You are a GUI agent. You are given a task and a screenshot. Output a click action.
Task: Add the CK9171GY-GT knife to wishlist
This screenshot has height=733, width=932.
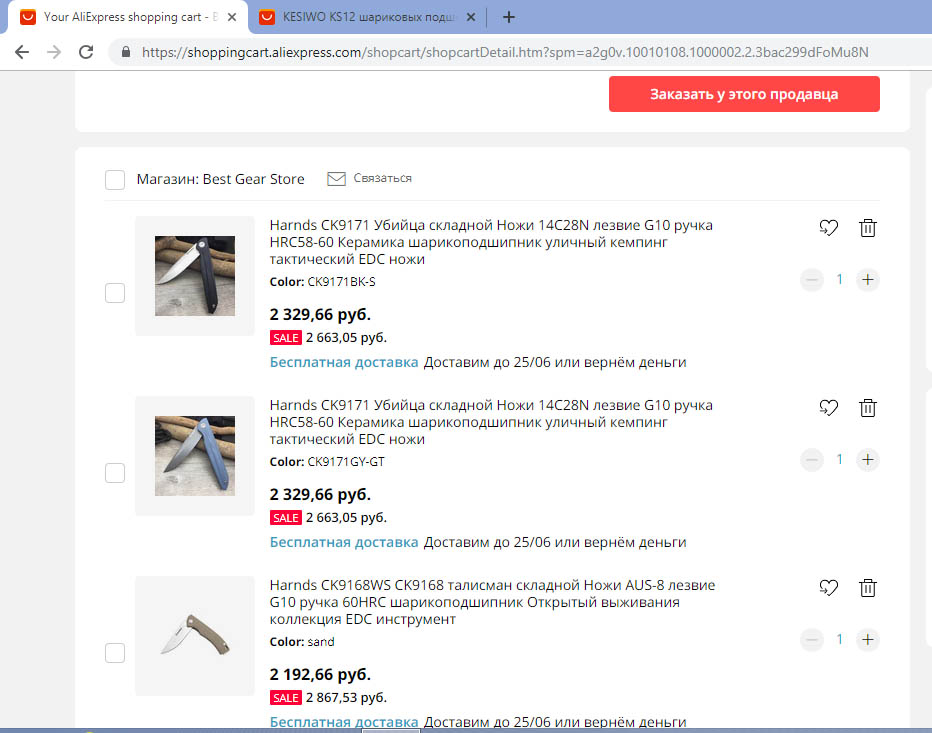pos(829,408)
